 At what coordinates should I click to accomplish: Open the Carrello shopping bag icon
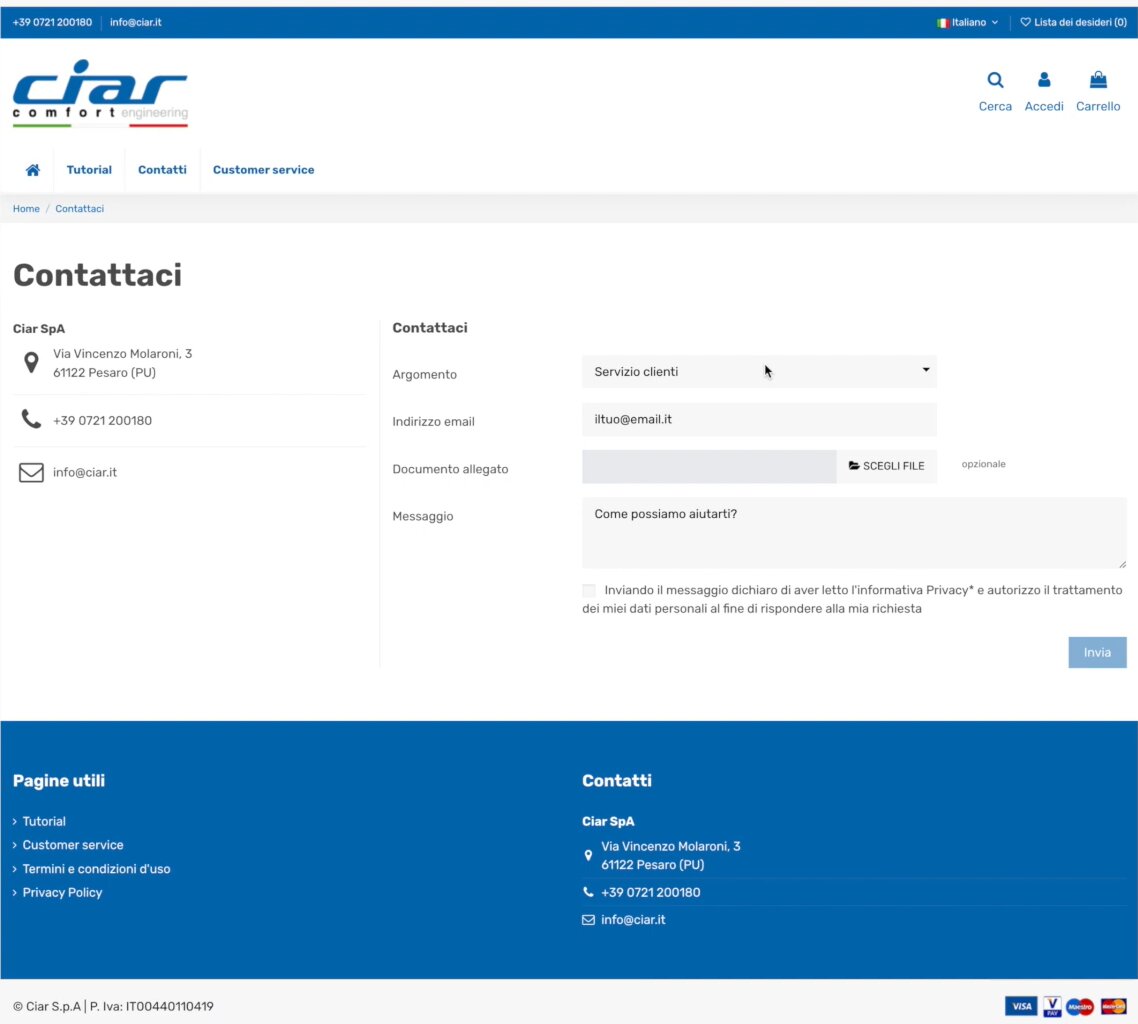(1098, 81)
